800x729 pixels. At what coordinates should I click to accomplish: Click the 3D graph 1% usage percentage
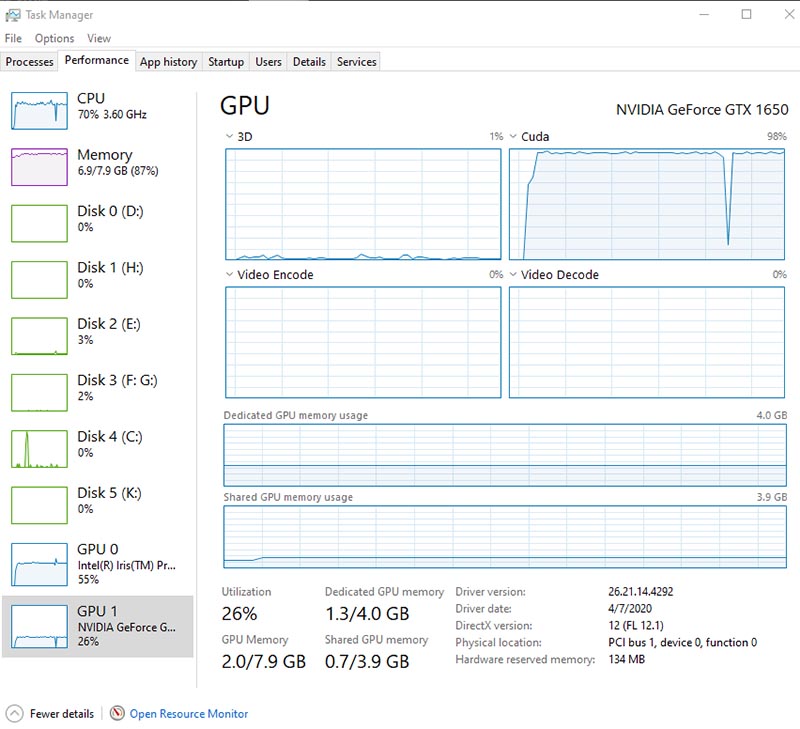click(x=496, y=136)
